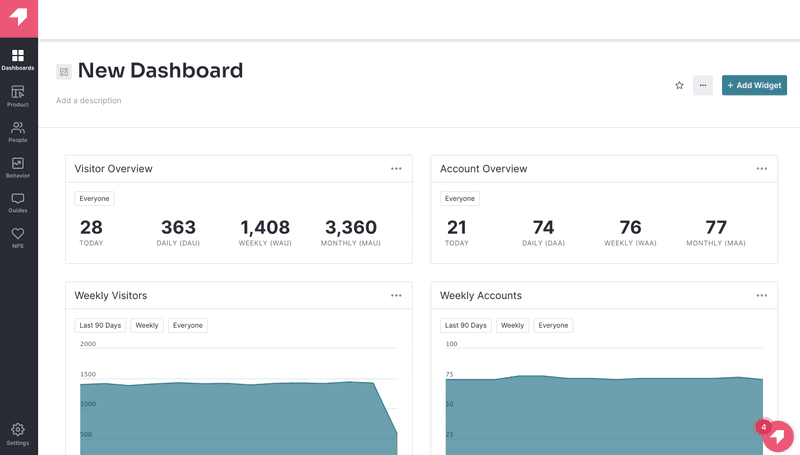Open the resource center badge with 4 notifications
The height and width of the screenshot is (455, 800).
[x=776, y=436]
